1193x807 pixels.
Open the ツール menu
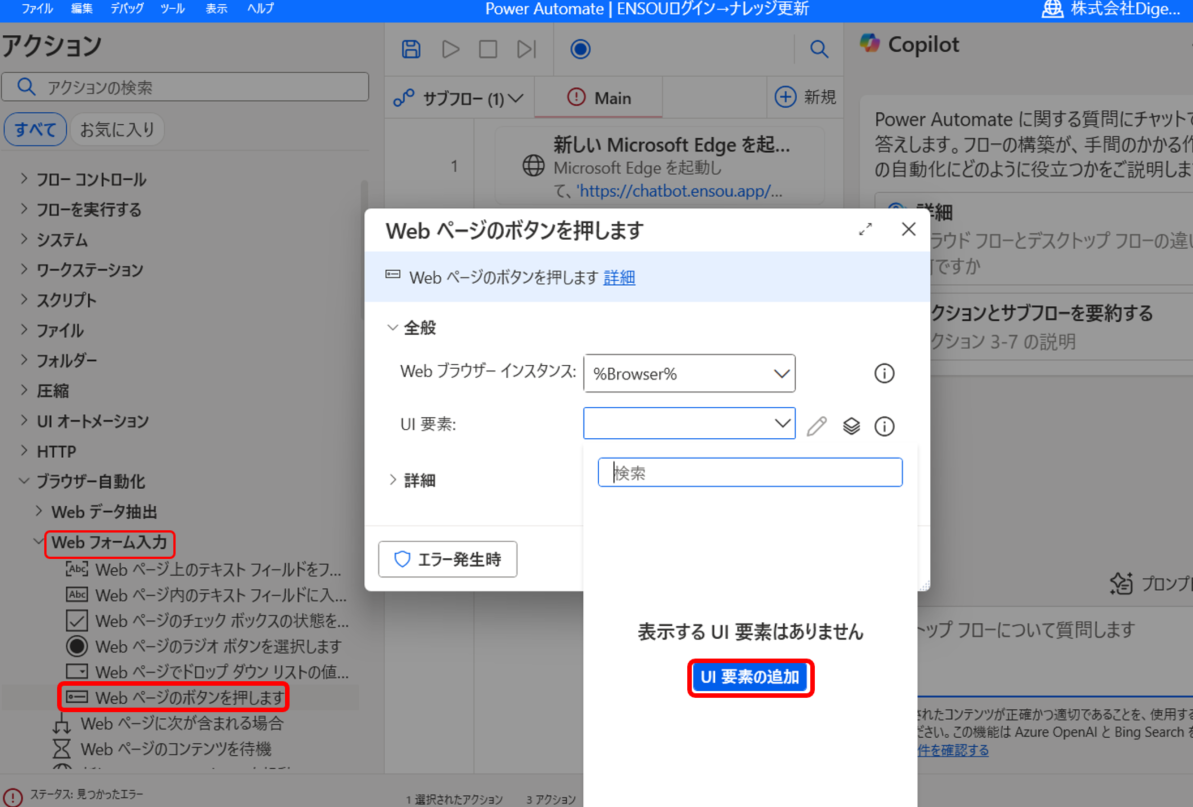pyautogui.click(x=172, y=8)
